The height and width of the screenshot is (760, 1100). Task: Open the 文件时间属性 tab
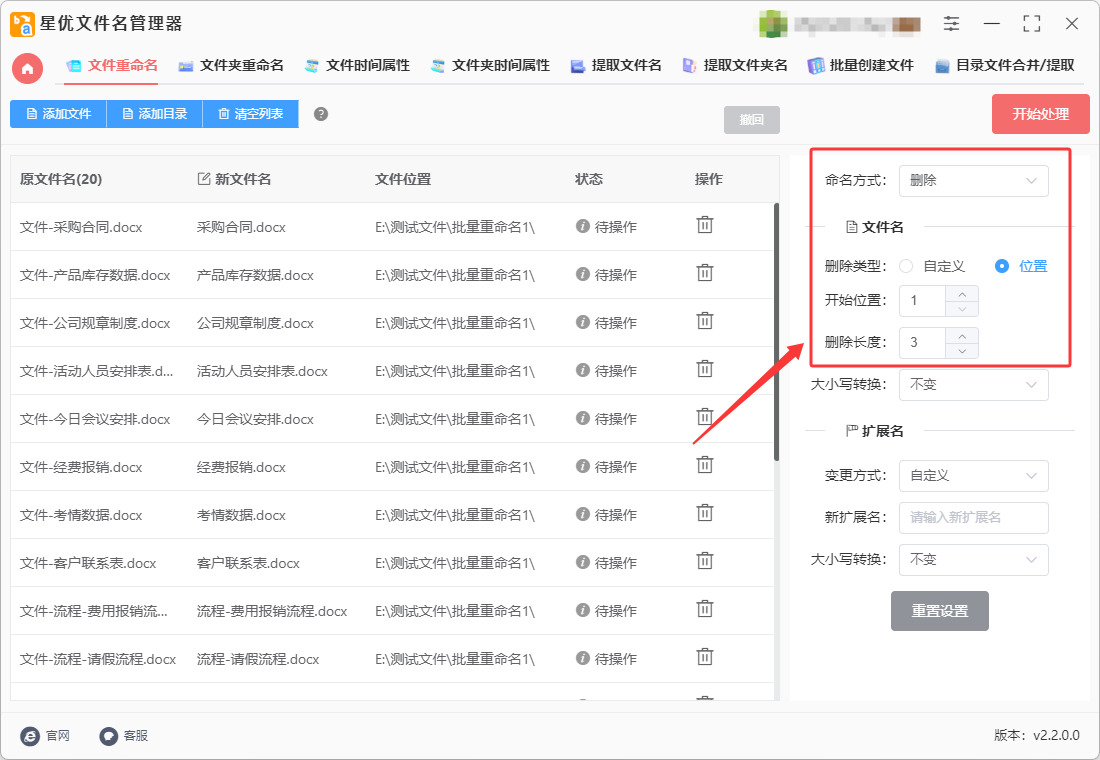pos(357,66)
